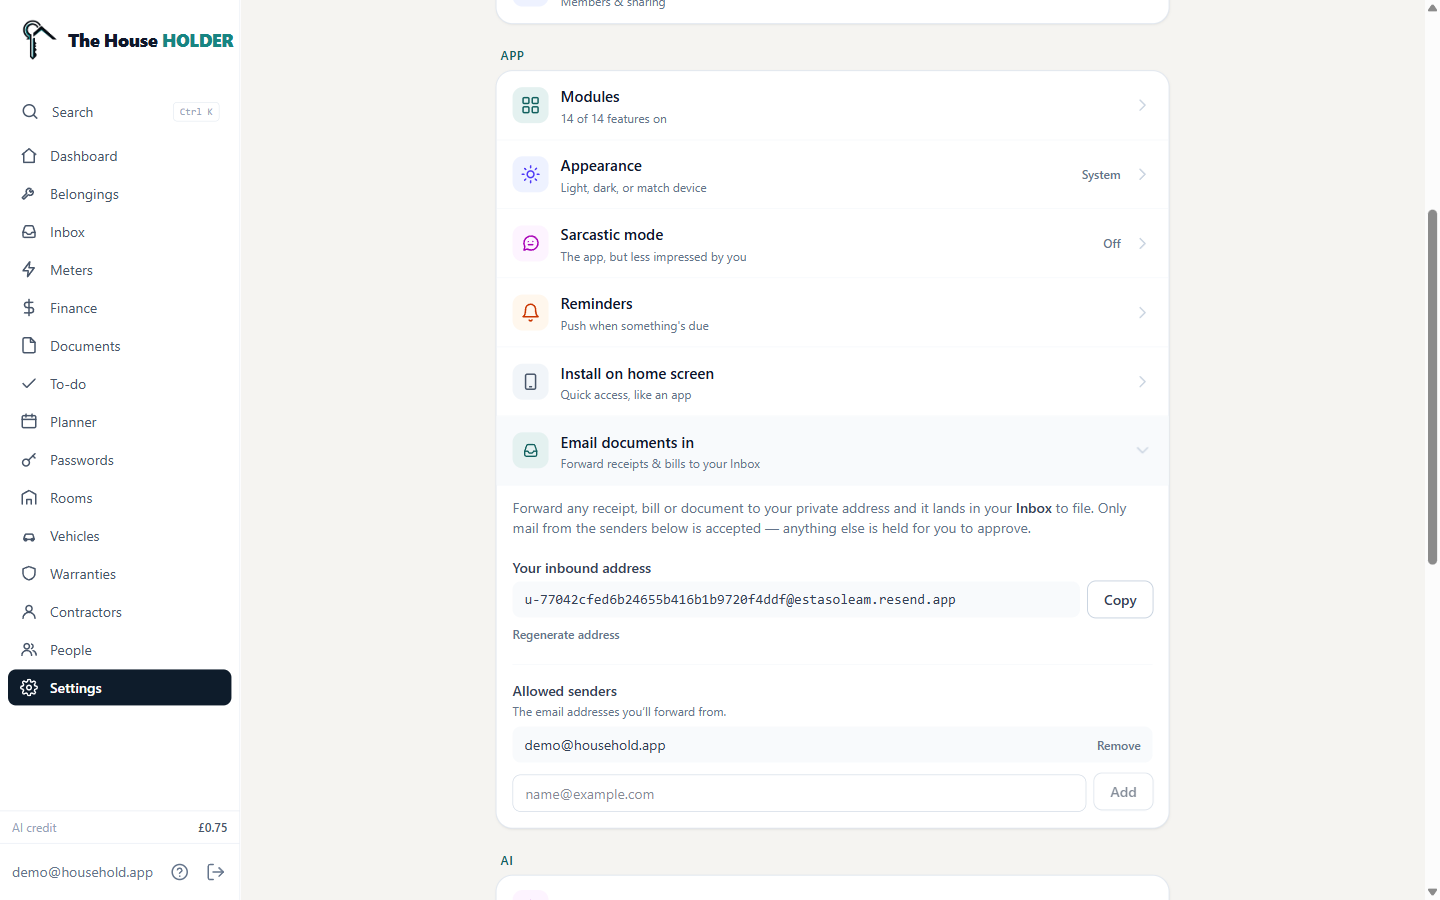Click the Rooms door icon

coord(29,498)
